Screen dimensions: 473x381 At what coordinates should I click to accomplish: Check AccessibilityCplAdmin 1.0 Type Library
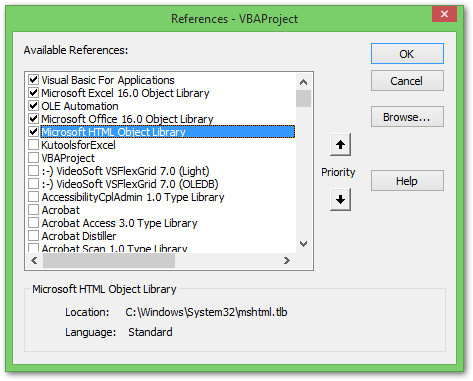point(33,197)
